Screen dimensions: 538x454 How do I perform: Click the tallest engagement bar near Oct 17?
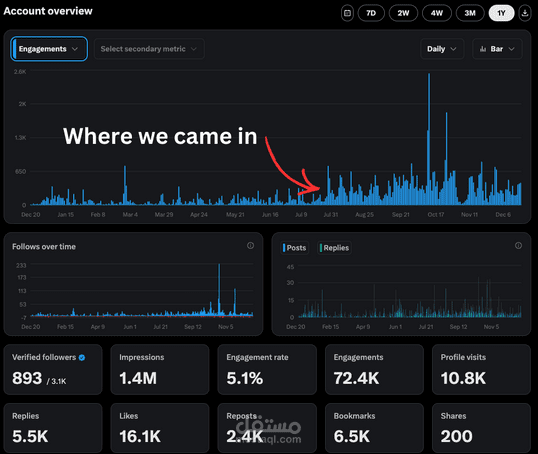(429, 139)
